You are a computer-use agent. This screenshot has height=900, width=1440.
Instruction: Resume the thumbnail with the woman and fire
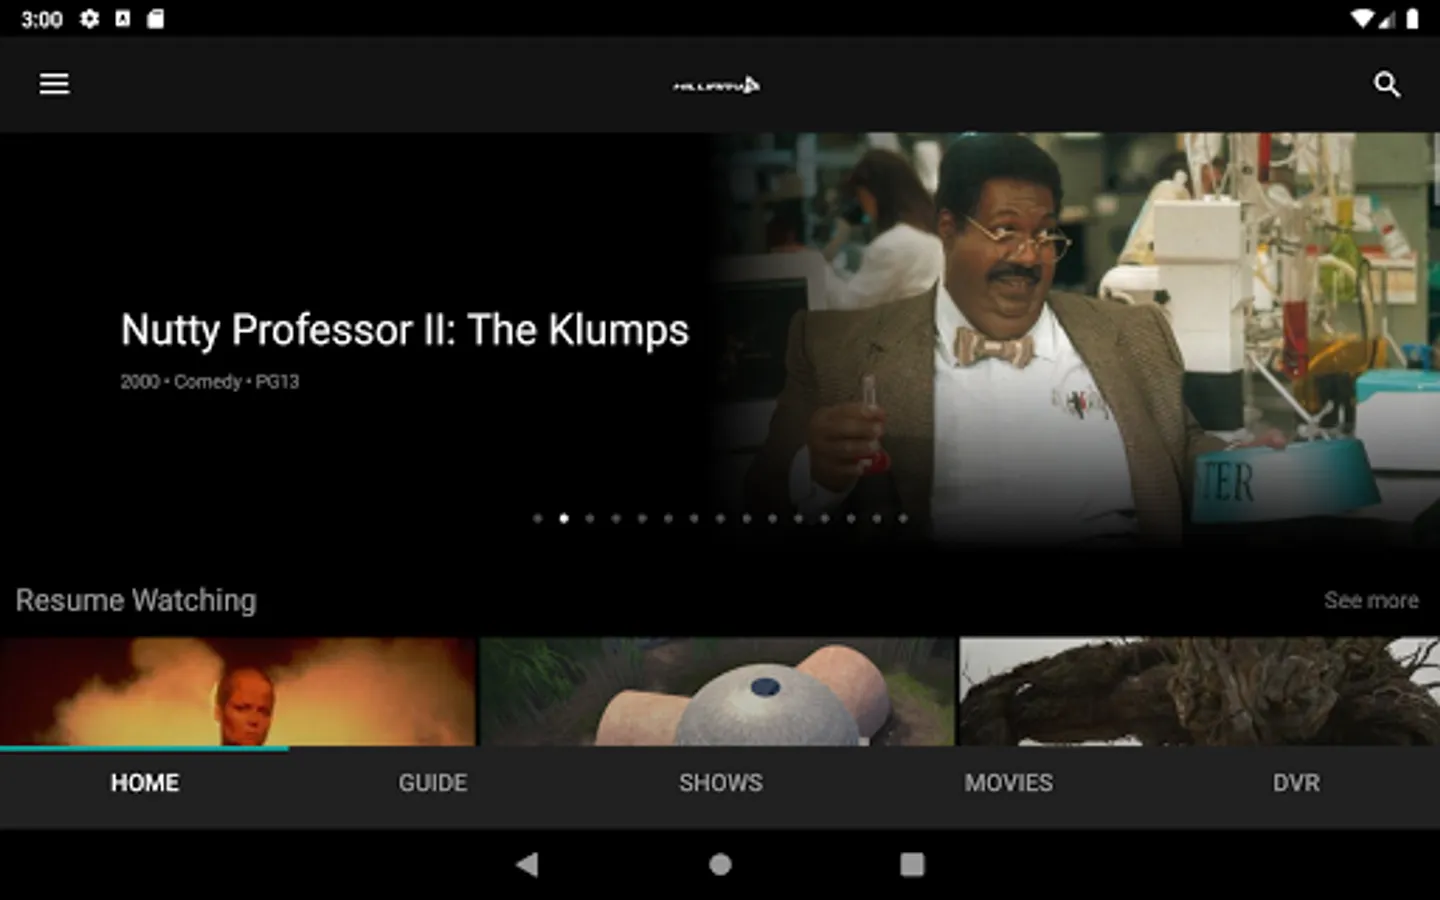click(238, 692)
